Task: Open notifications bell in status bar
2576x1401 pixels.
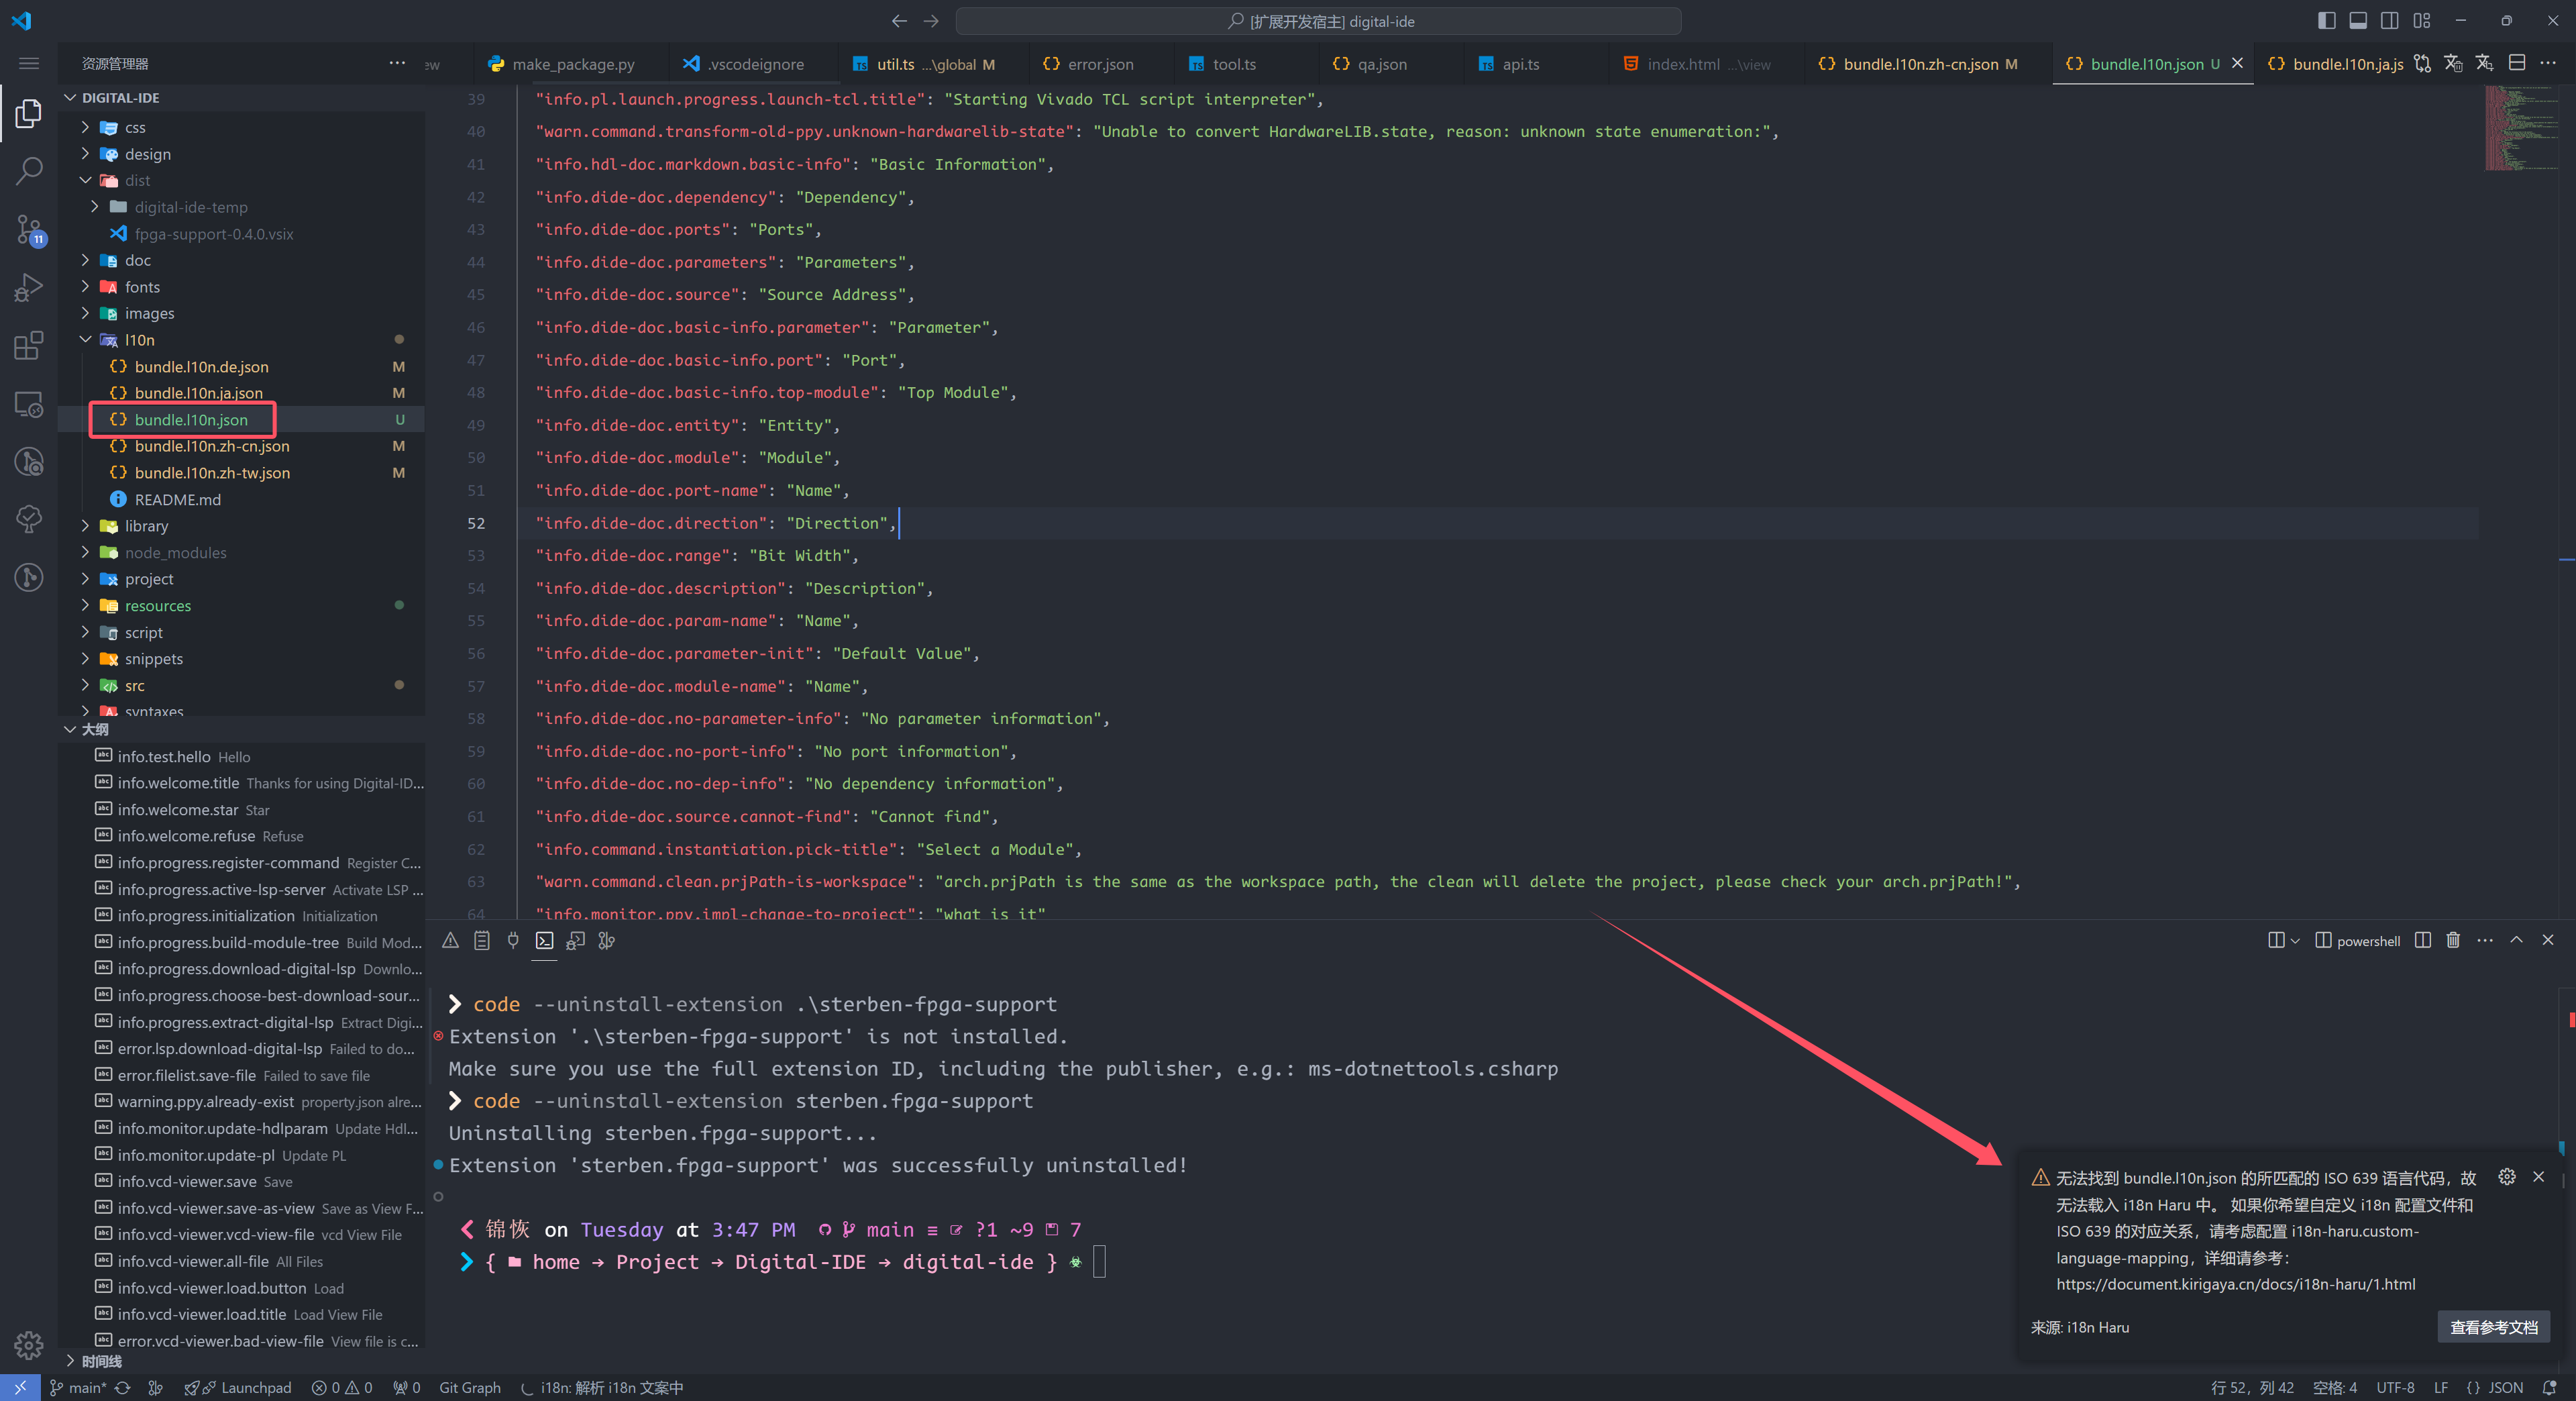Action: 2550,1387
